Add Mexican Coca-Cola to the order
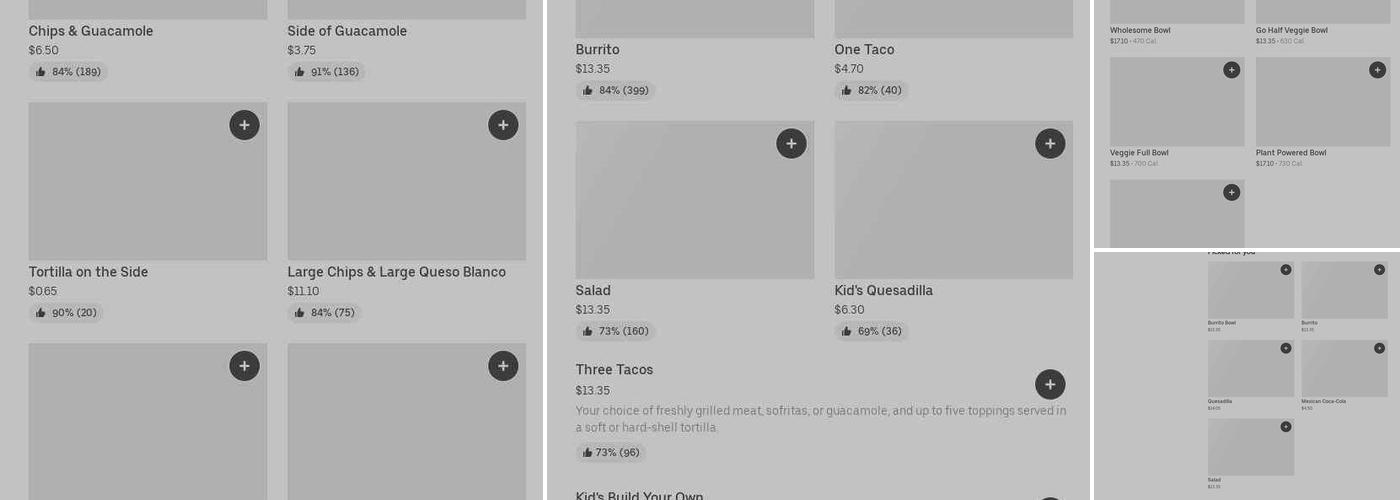This screenshot has width=1400, height=500. [x=1379, y=348]
